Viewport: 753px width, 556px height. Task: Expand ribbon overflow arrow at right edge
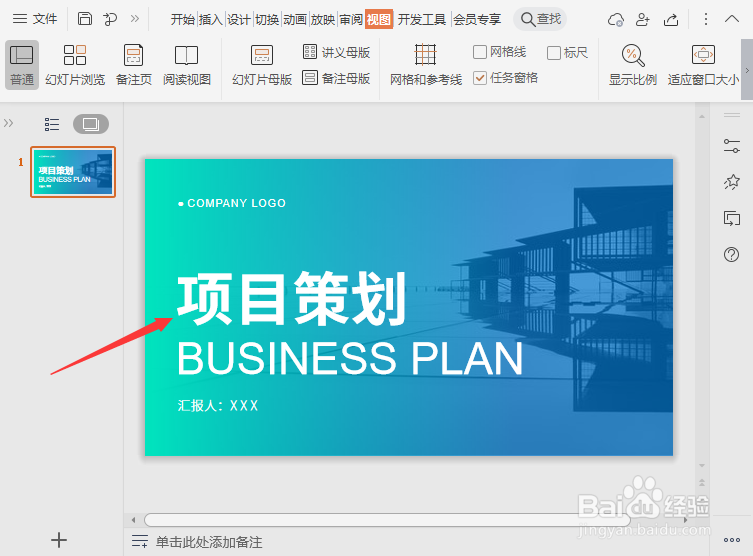(x=747, y=70)
